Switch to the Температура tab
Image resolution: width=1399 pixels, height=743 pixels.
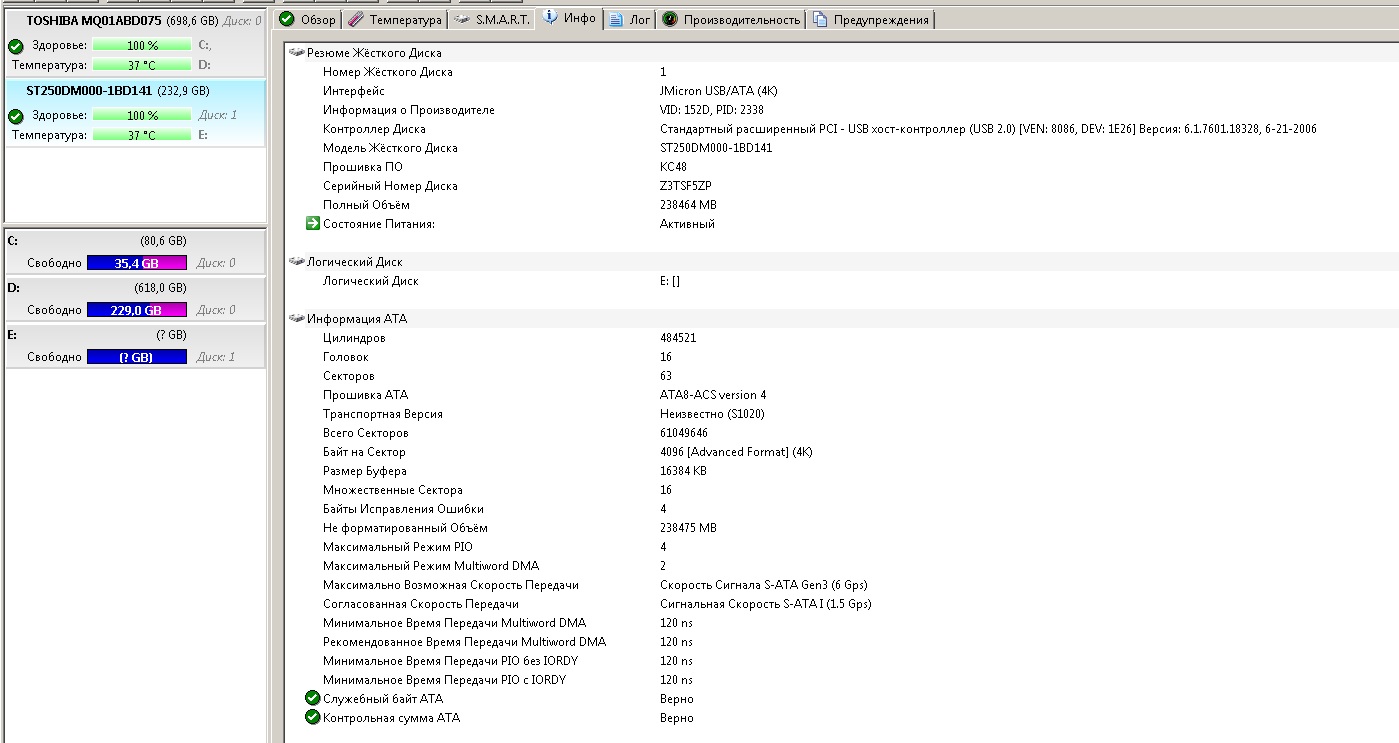pos(394,20)
